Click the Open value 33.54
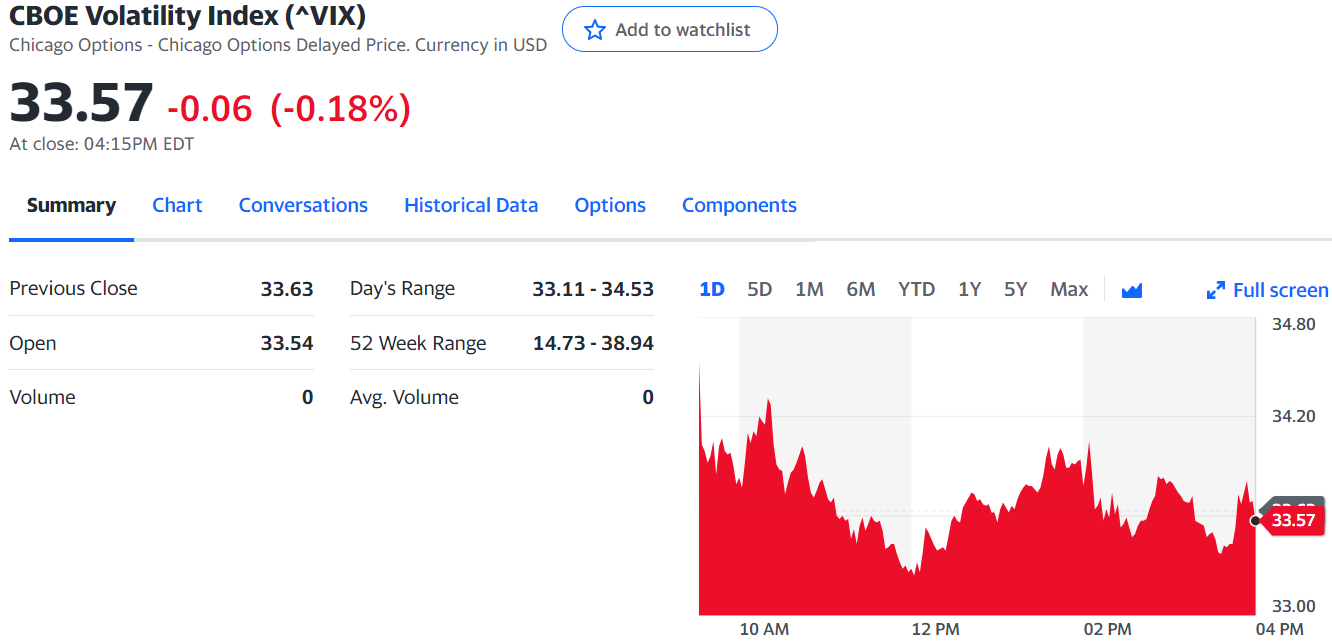Viewport: 1332px width, 644px height. click(287, 343)
